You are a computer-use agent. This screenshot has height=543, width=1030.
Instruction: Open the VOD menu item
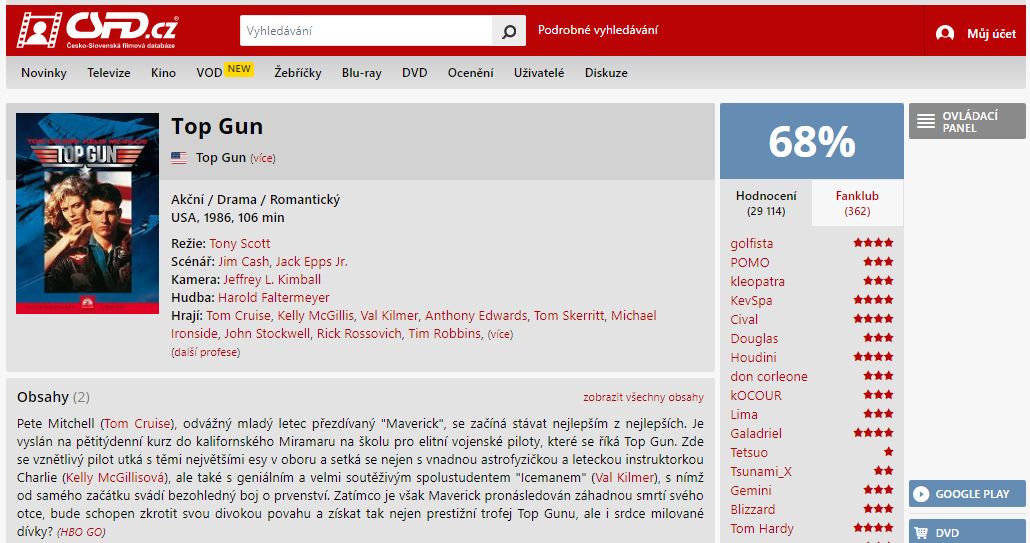209,73
